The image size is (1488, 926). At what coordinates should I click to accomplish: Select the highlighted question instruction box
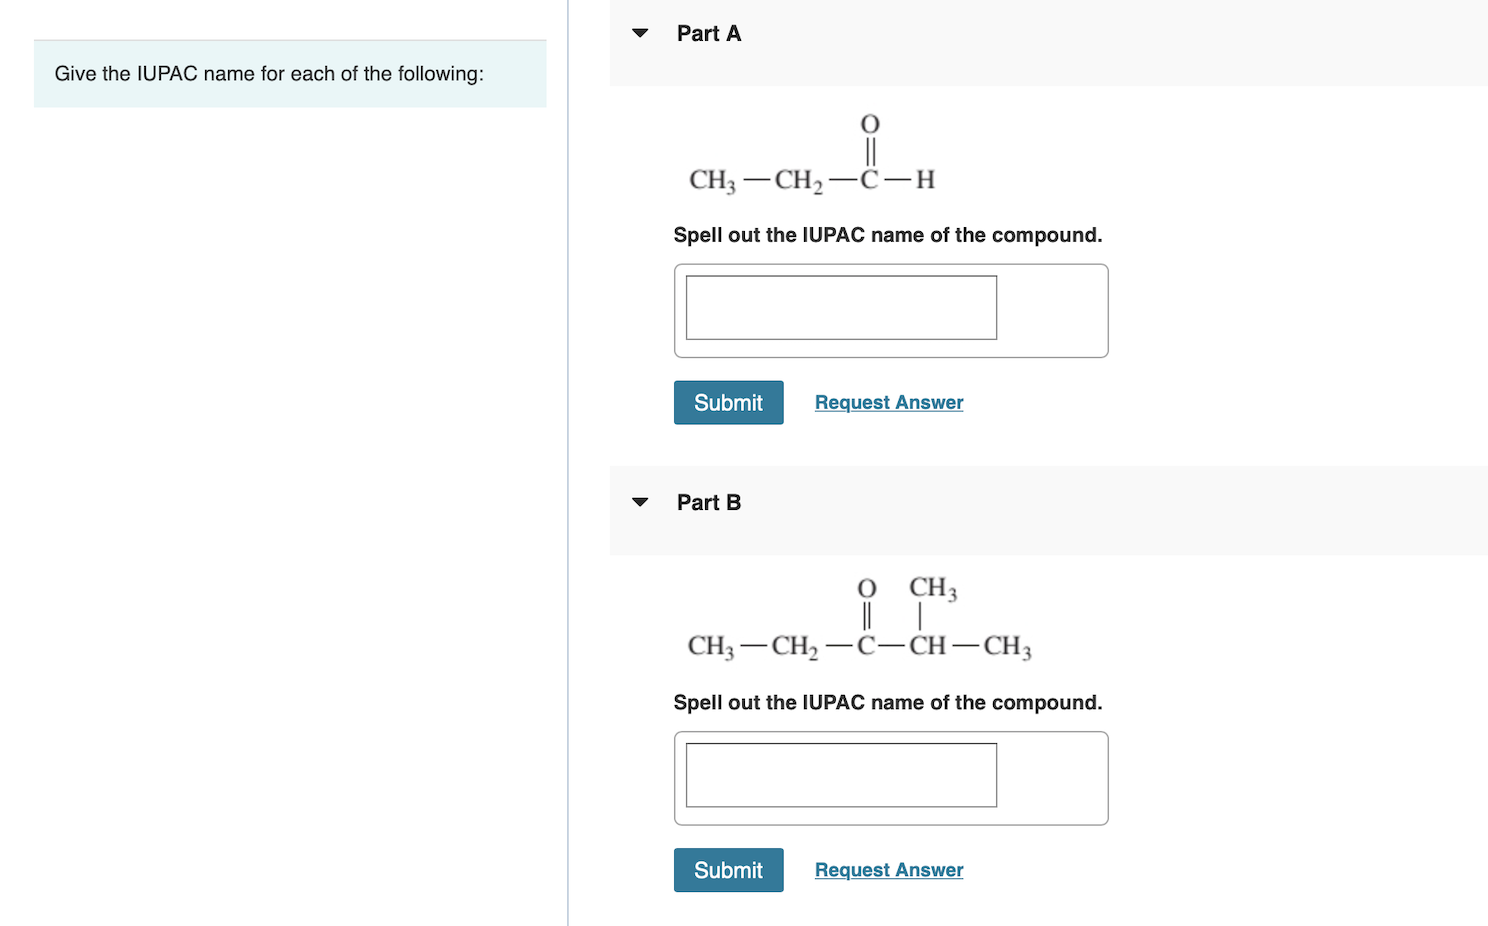(x=289, y=73)
